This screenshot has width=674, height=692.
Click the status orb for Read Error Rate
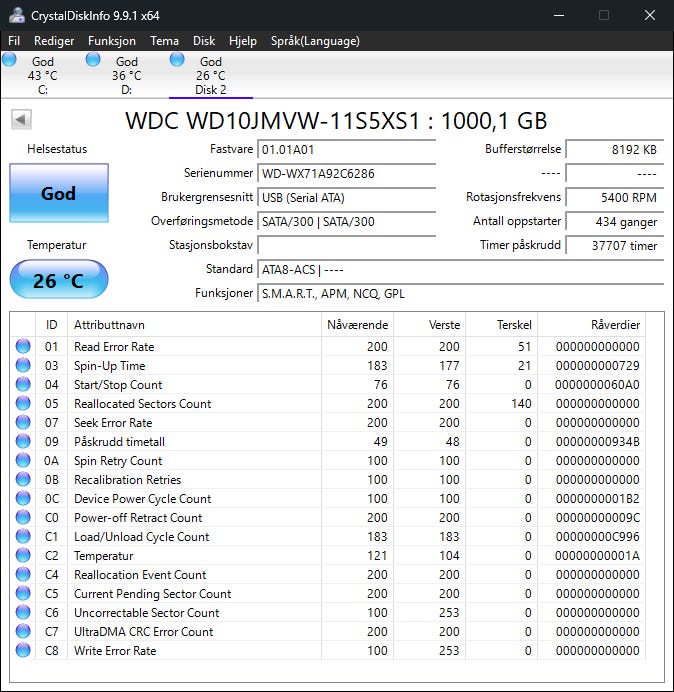(x=23, y=346)
